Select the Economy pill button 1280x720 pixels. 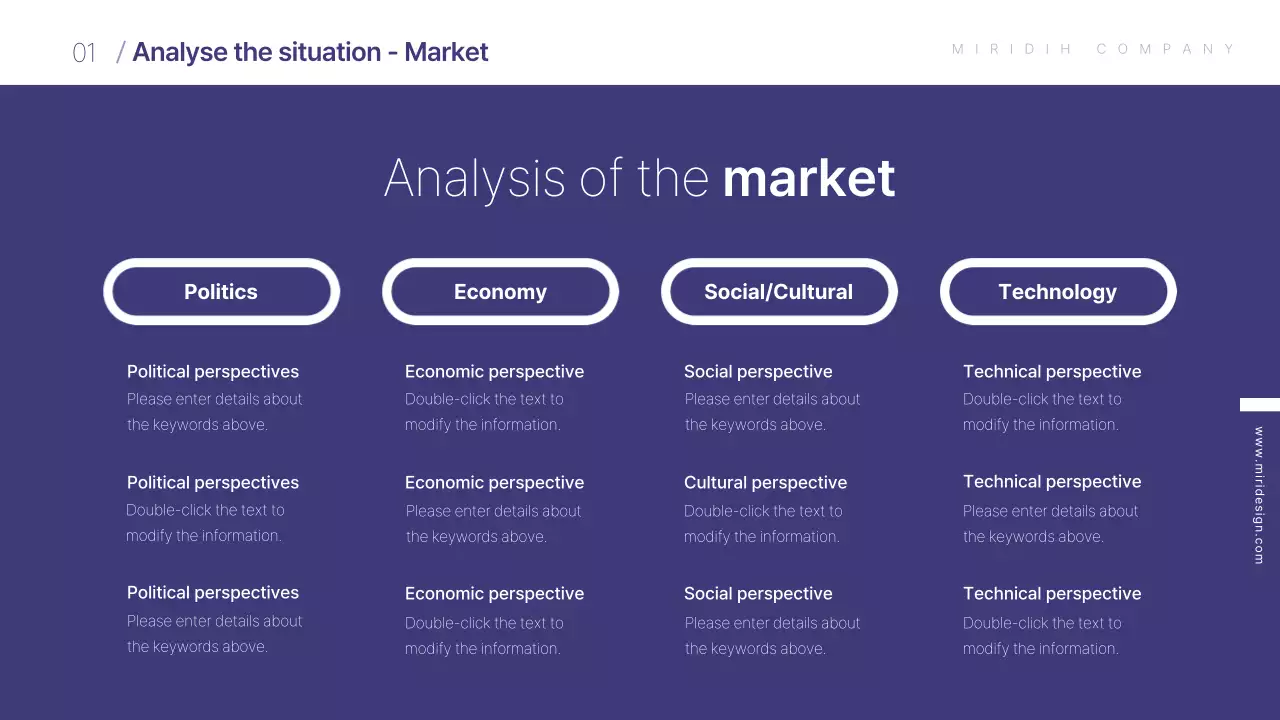click(x=500, y=292)
